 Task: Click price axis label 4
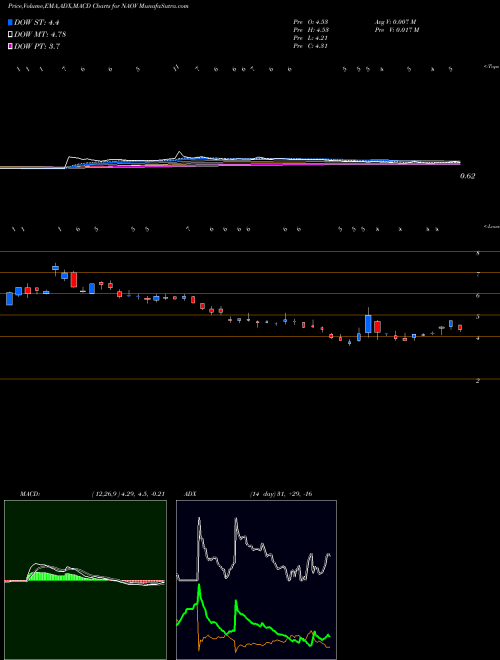click(478, 338)
